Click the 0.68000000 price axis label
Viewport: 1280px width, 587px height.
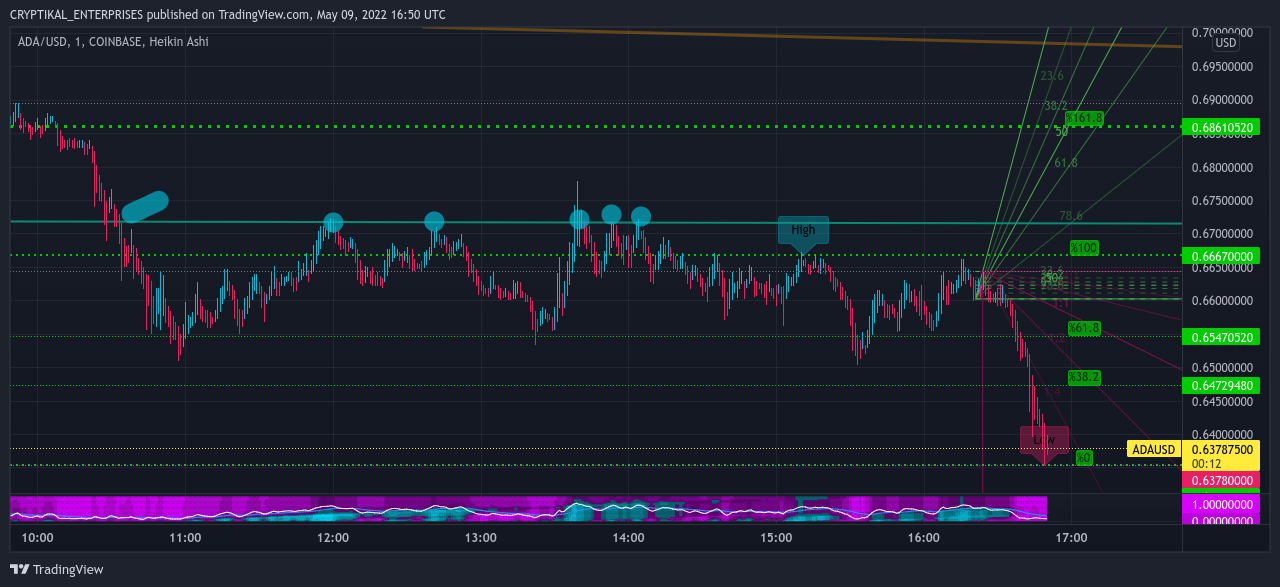point(1224,167)
